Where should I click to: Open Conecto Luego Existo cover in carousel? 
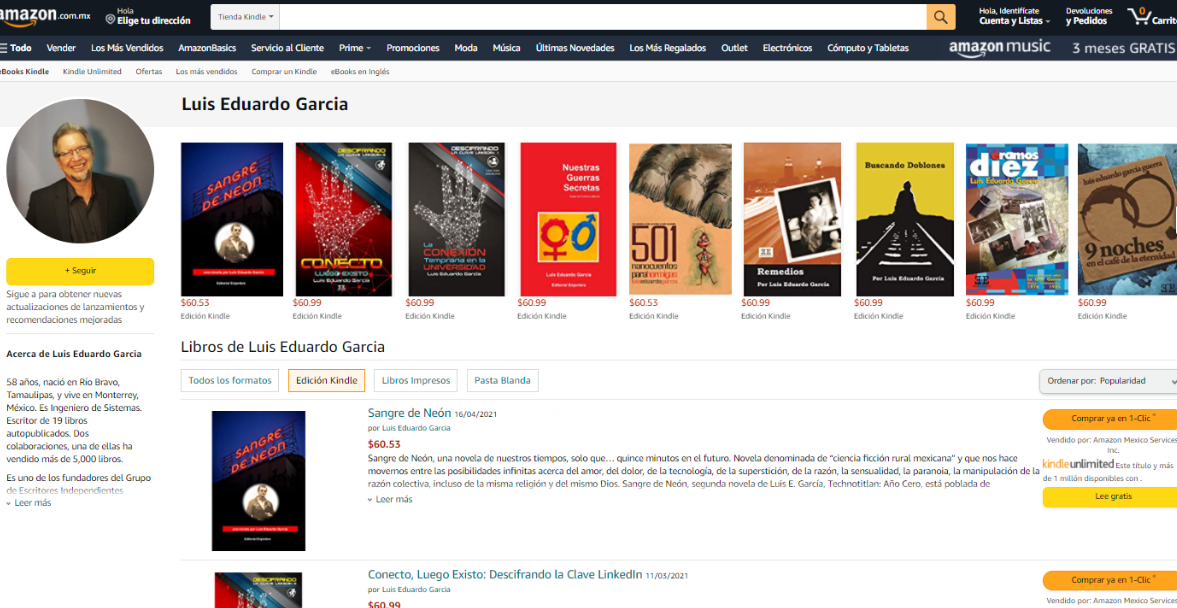pos(344,219)
